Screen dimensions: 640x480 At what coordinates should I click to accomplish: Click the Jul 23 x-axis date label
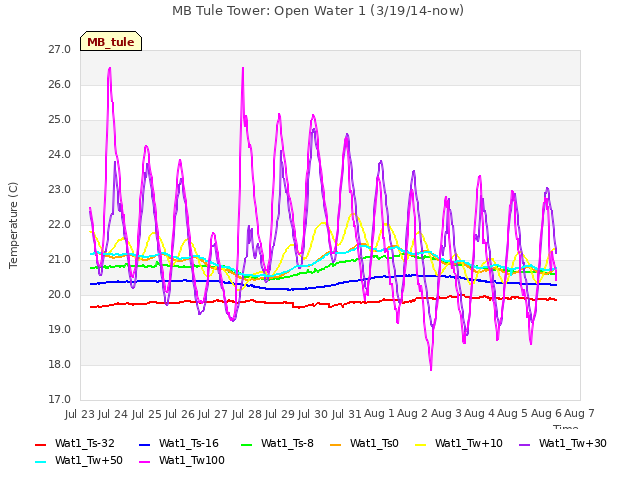pos(80,414)
